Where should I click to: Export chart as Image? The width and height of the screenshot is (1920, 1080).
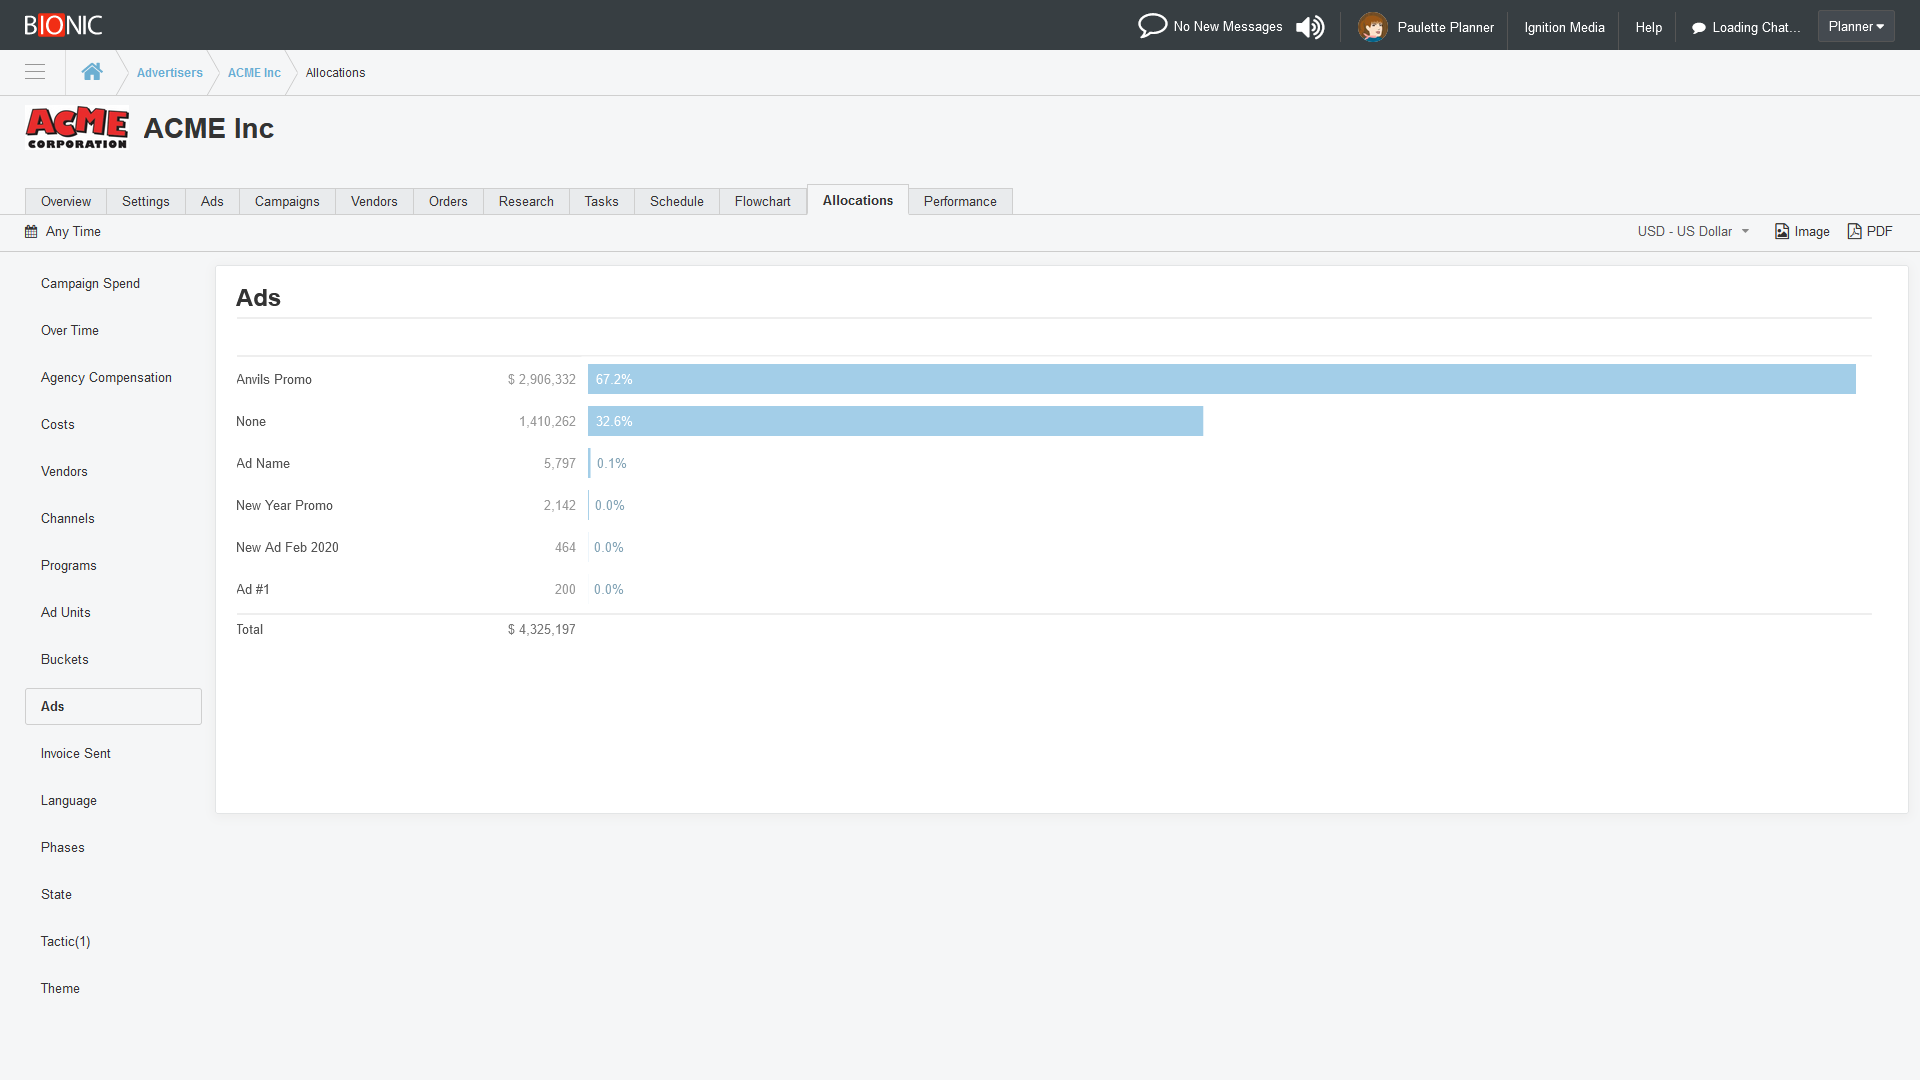tap(1802, 232)
